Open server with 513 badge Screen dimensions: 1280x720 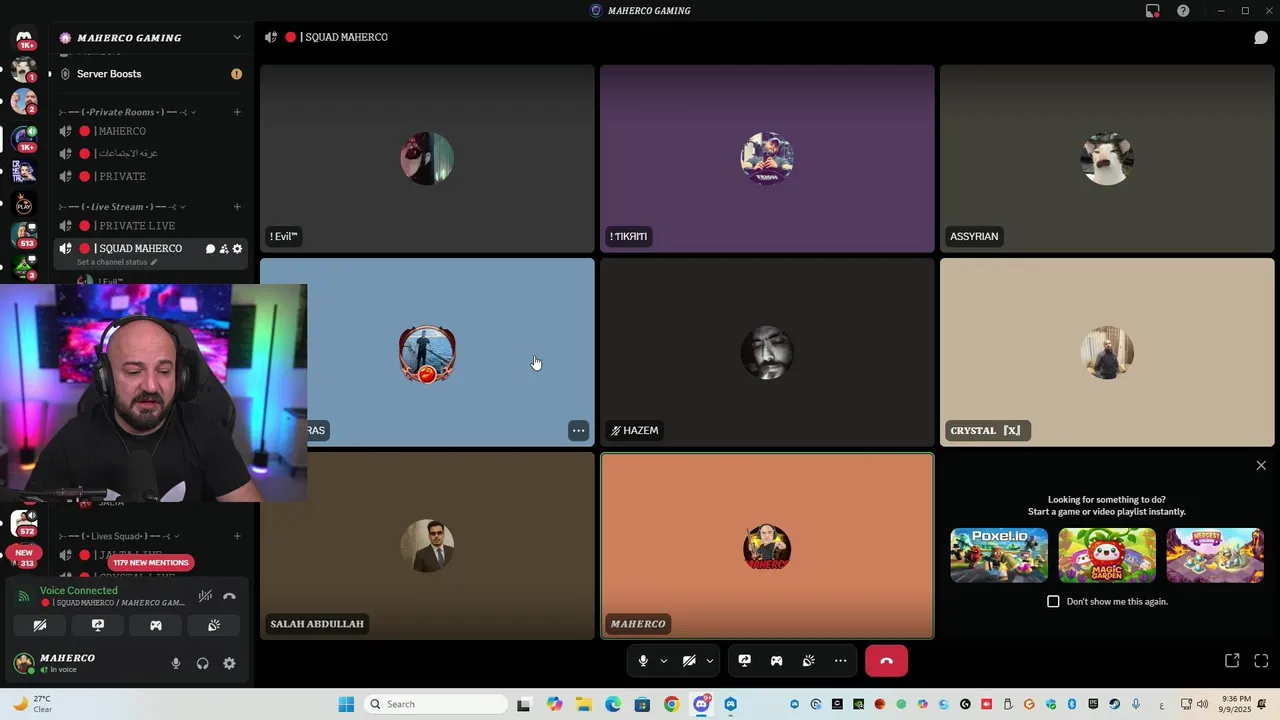click(24, 234)
